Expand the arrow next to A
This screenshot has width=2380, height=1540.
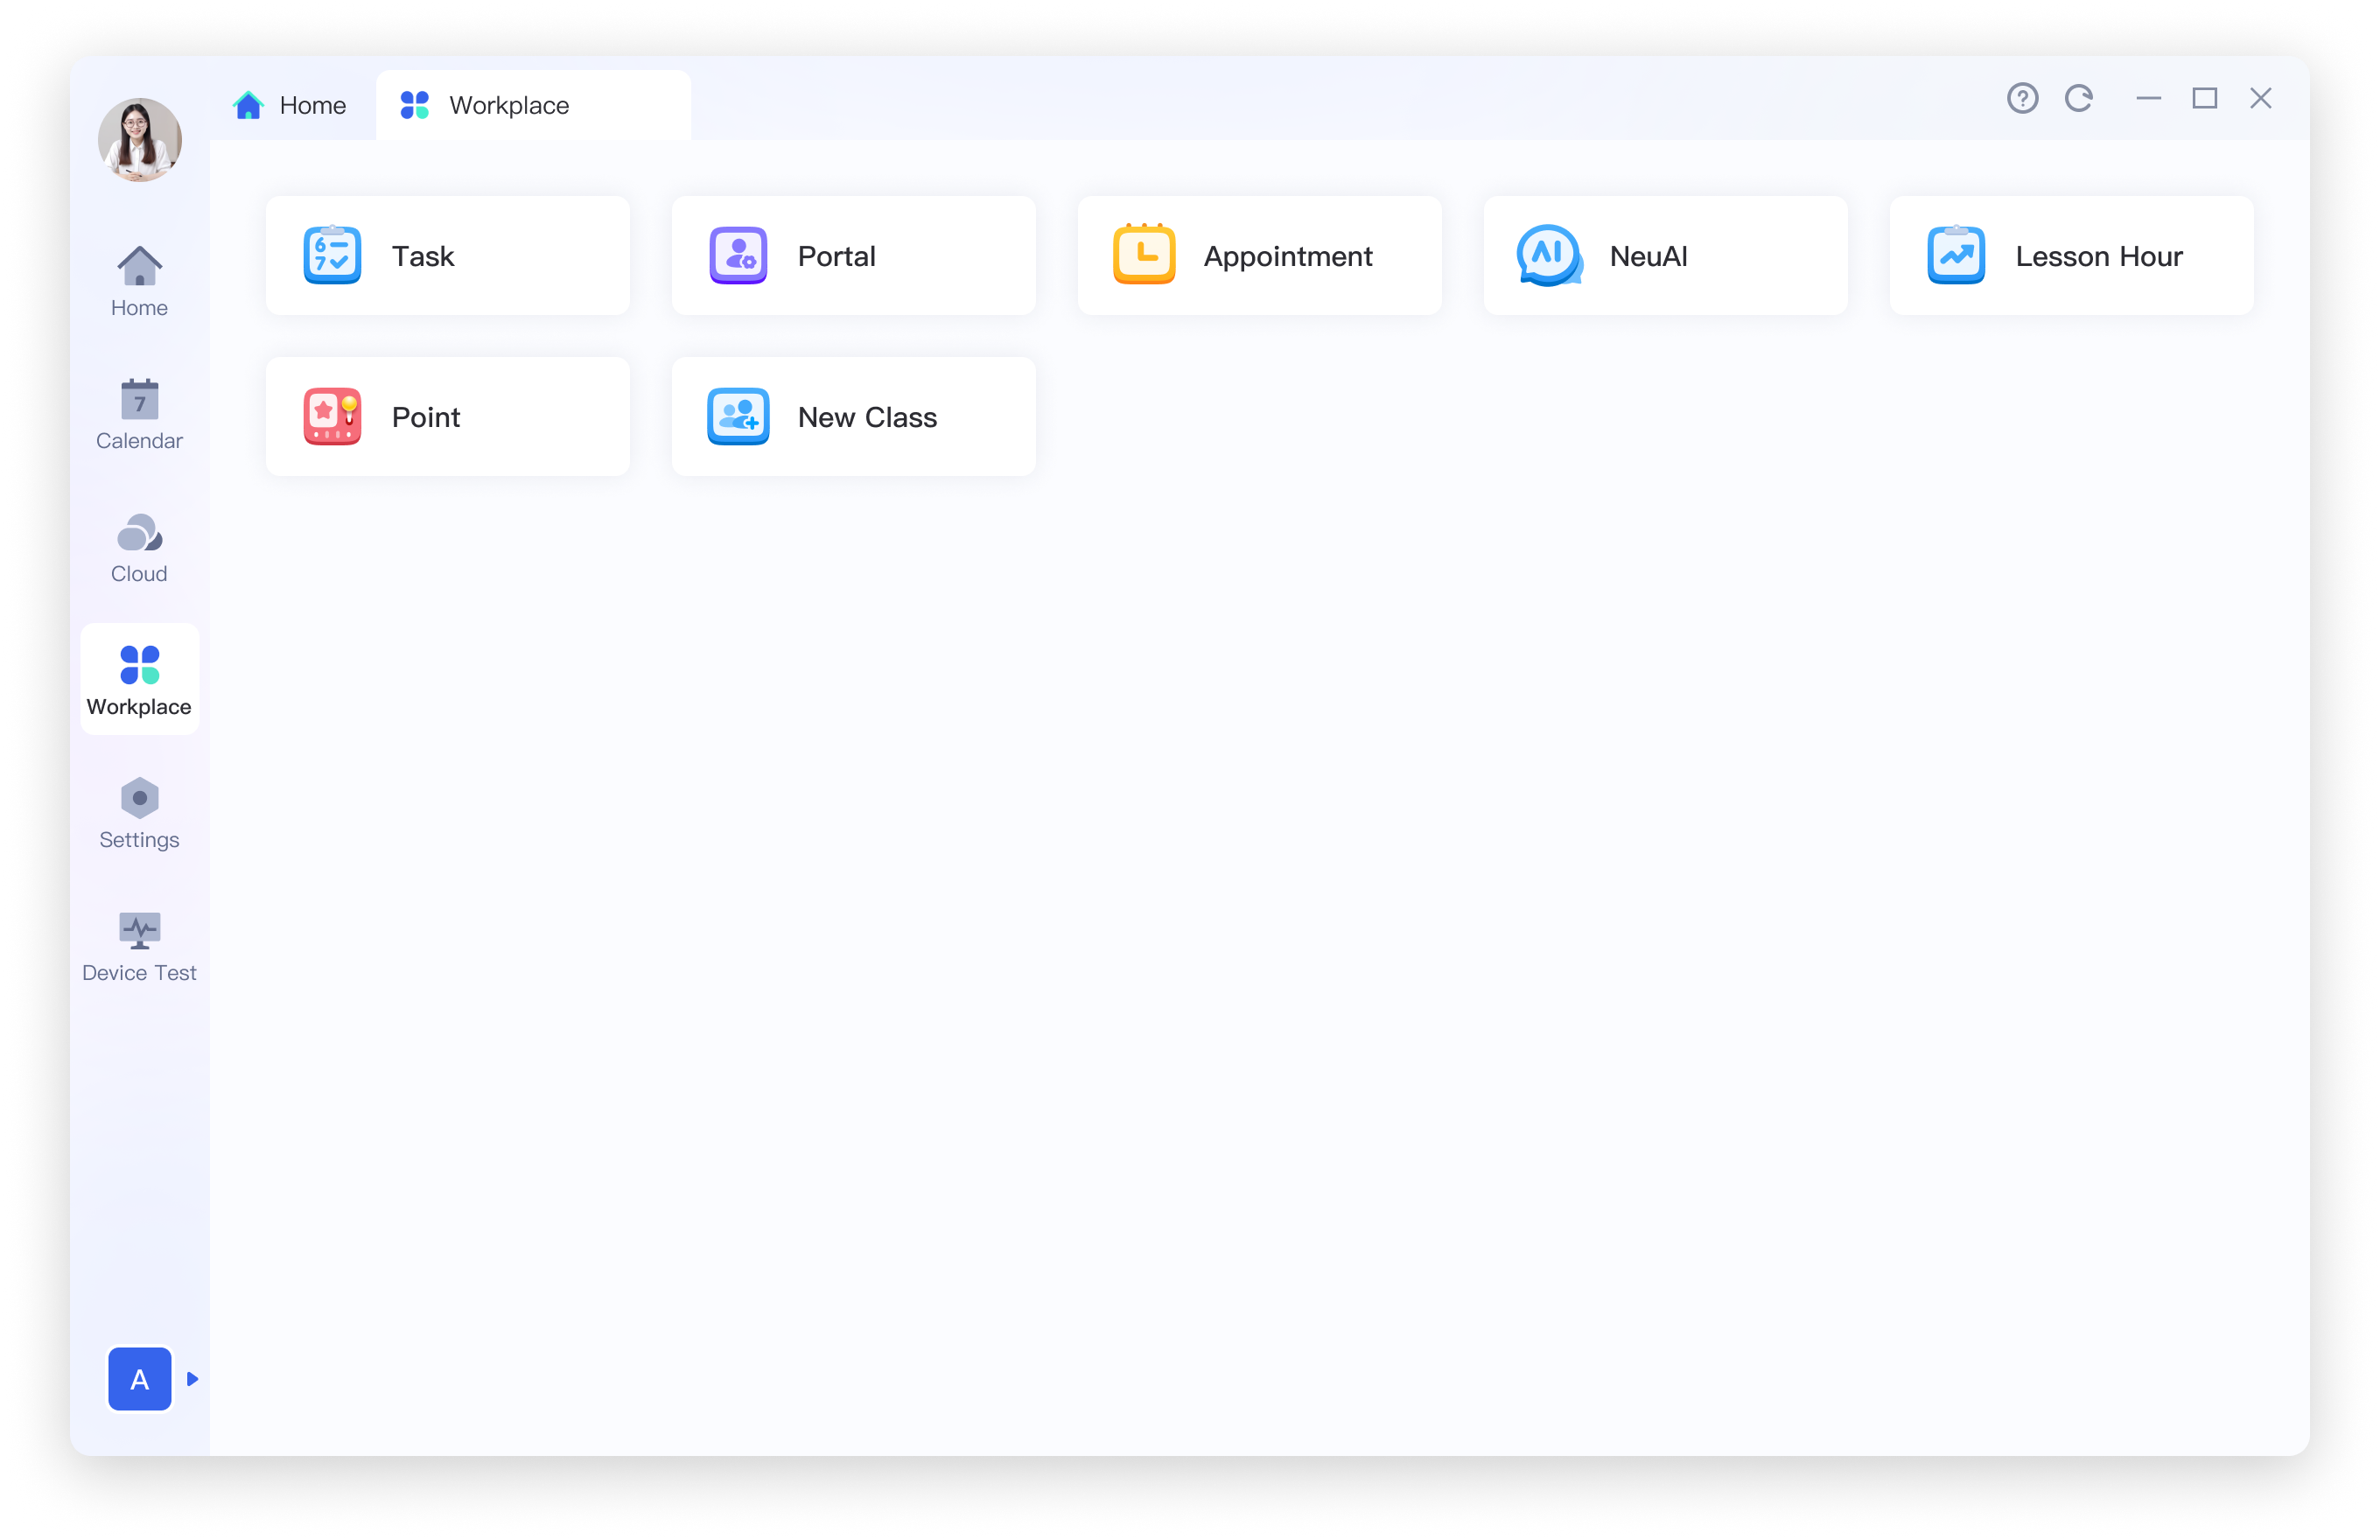point(193,1379)
